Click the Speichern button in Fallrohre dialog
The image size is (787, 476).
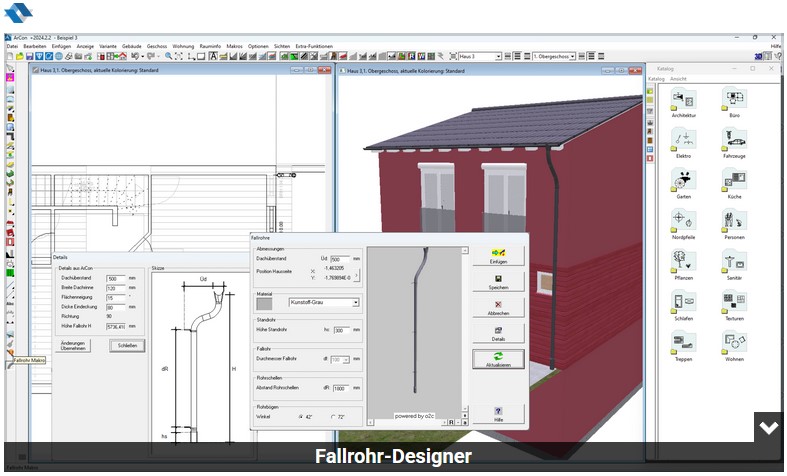click(498, 282)
